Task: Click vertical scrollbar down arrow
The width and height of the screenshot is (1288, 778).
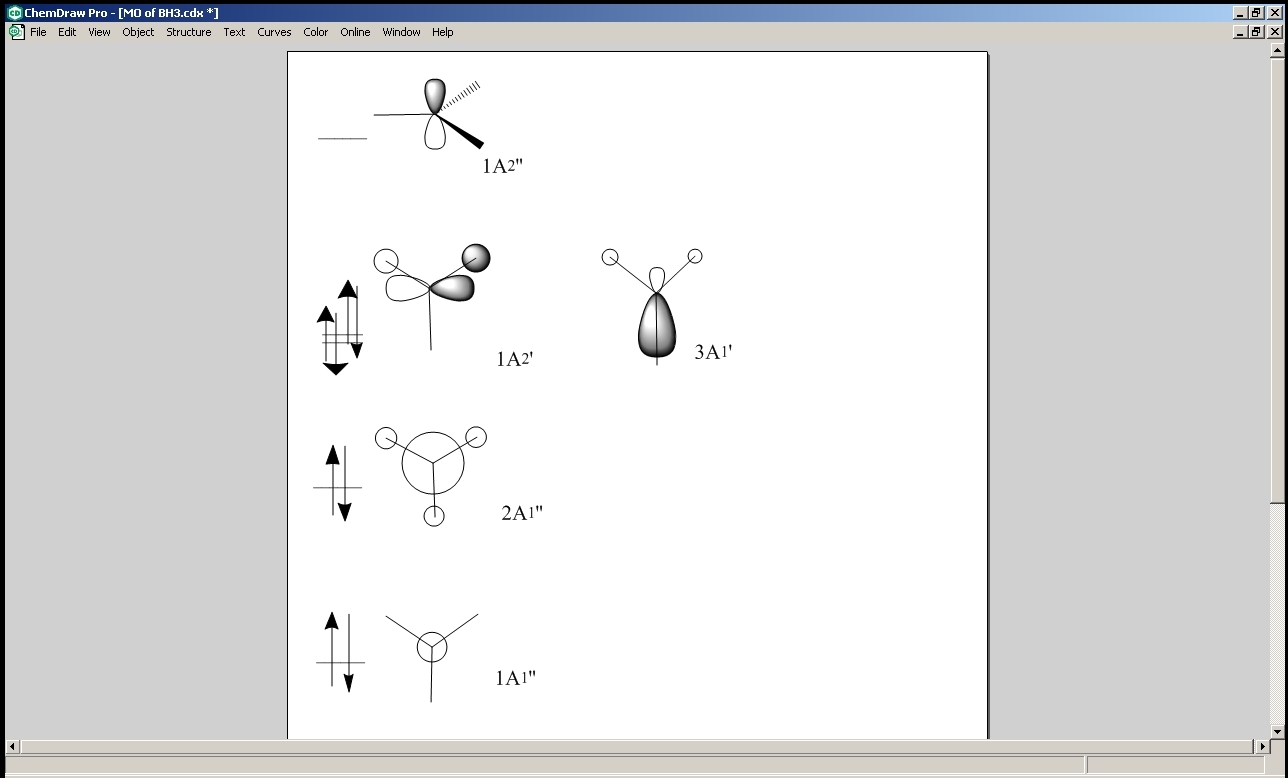Action: (x=1276, y=732)
